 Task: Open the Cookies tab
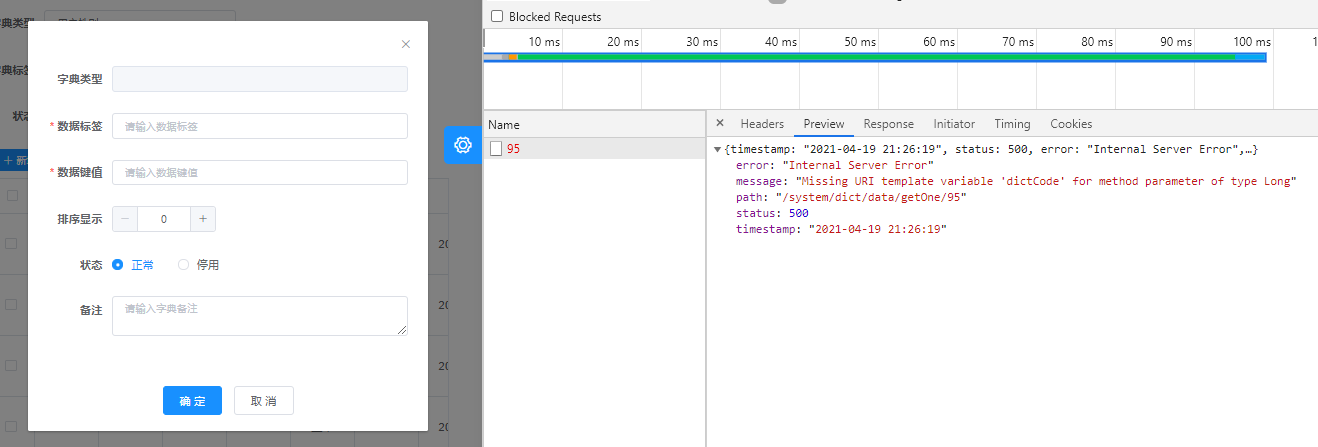click(x=1071, y=124)
